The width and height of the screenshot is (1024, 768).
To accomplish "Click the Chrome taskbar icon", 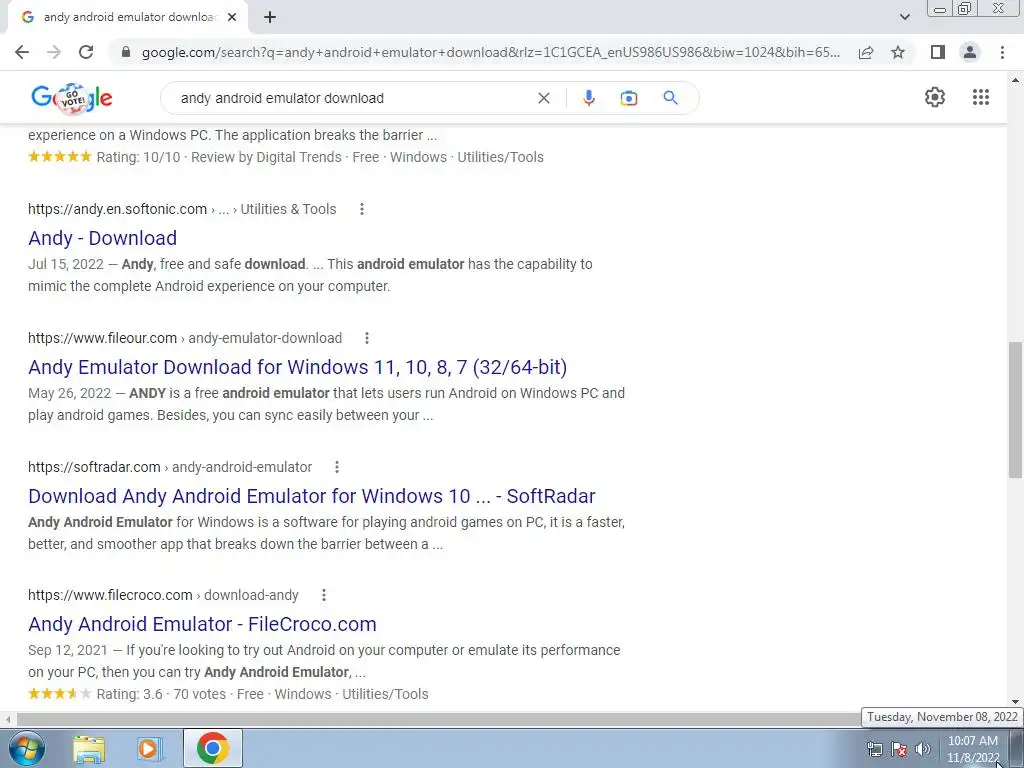I will tap(212, 748).
